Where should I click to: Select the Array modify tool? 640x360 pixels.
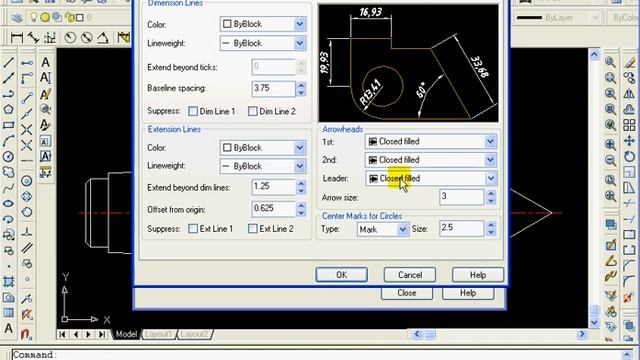click(629, 125)
